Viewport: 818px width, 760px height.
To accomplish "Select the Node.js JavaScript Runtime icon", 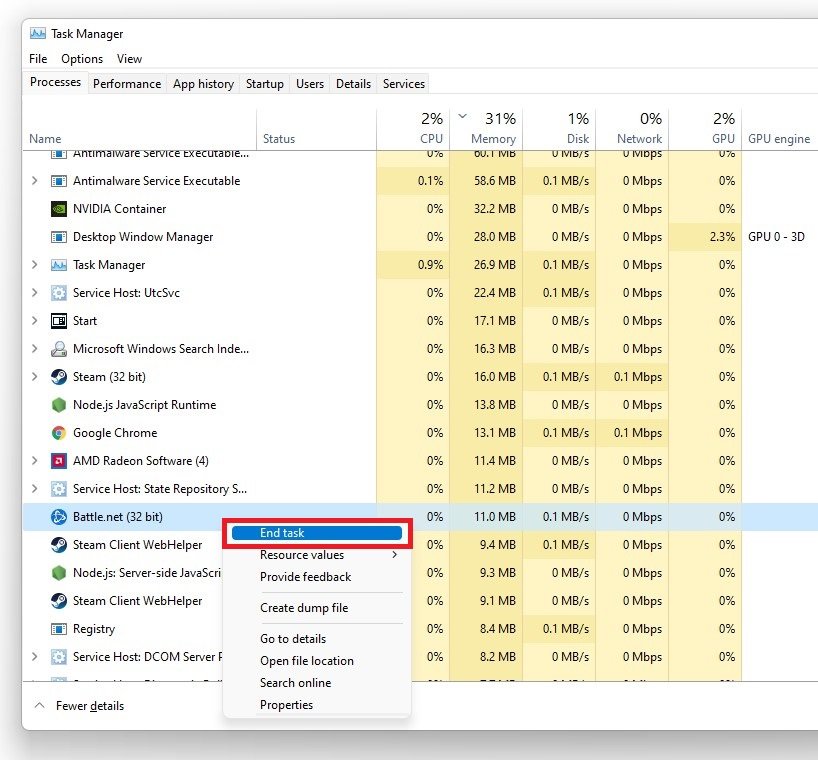I will tap(59, 405).
